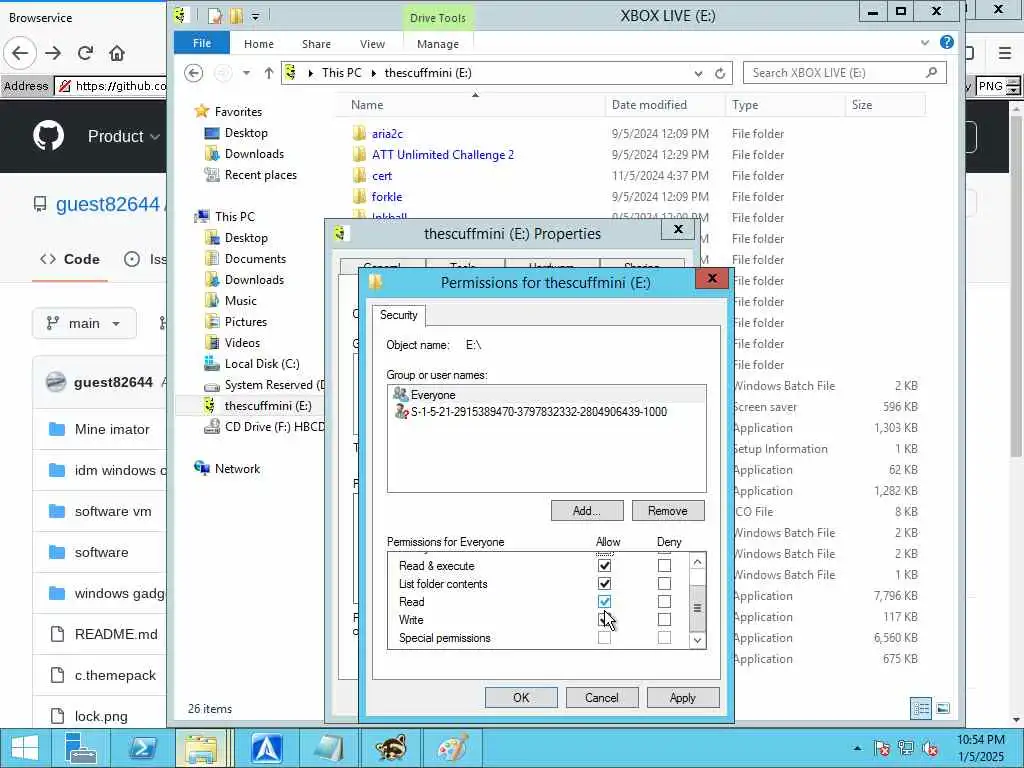Screen dimensions: 1024x768
Task: Select Local Disk (C:) in navigation pane
Action: [x=261, y=364]
